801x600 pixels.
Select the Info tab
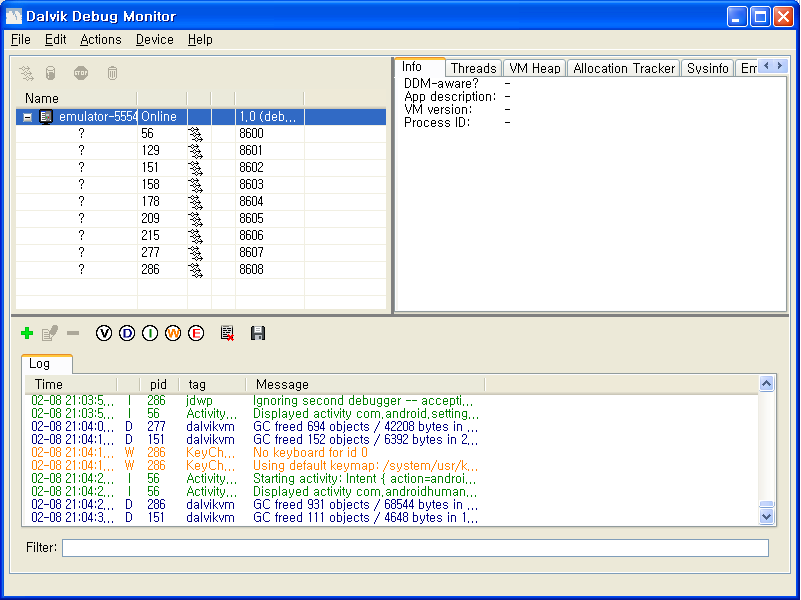point(419,67)
